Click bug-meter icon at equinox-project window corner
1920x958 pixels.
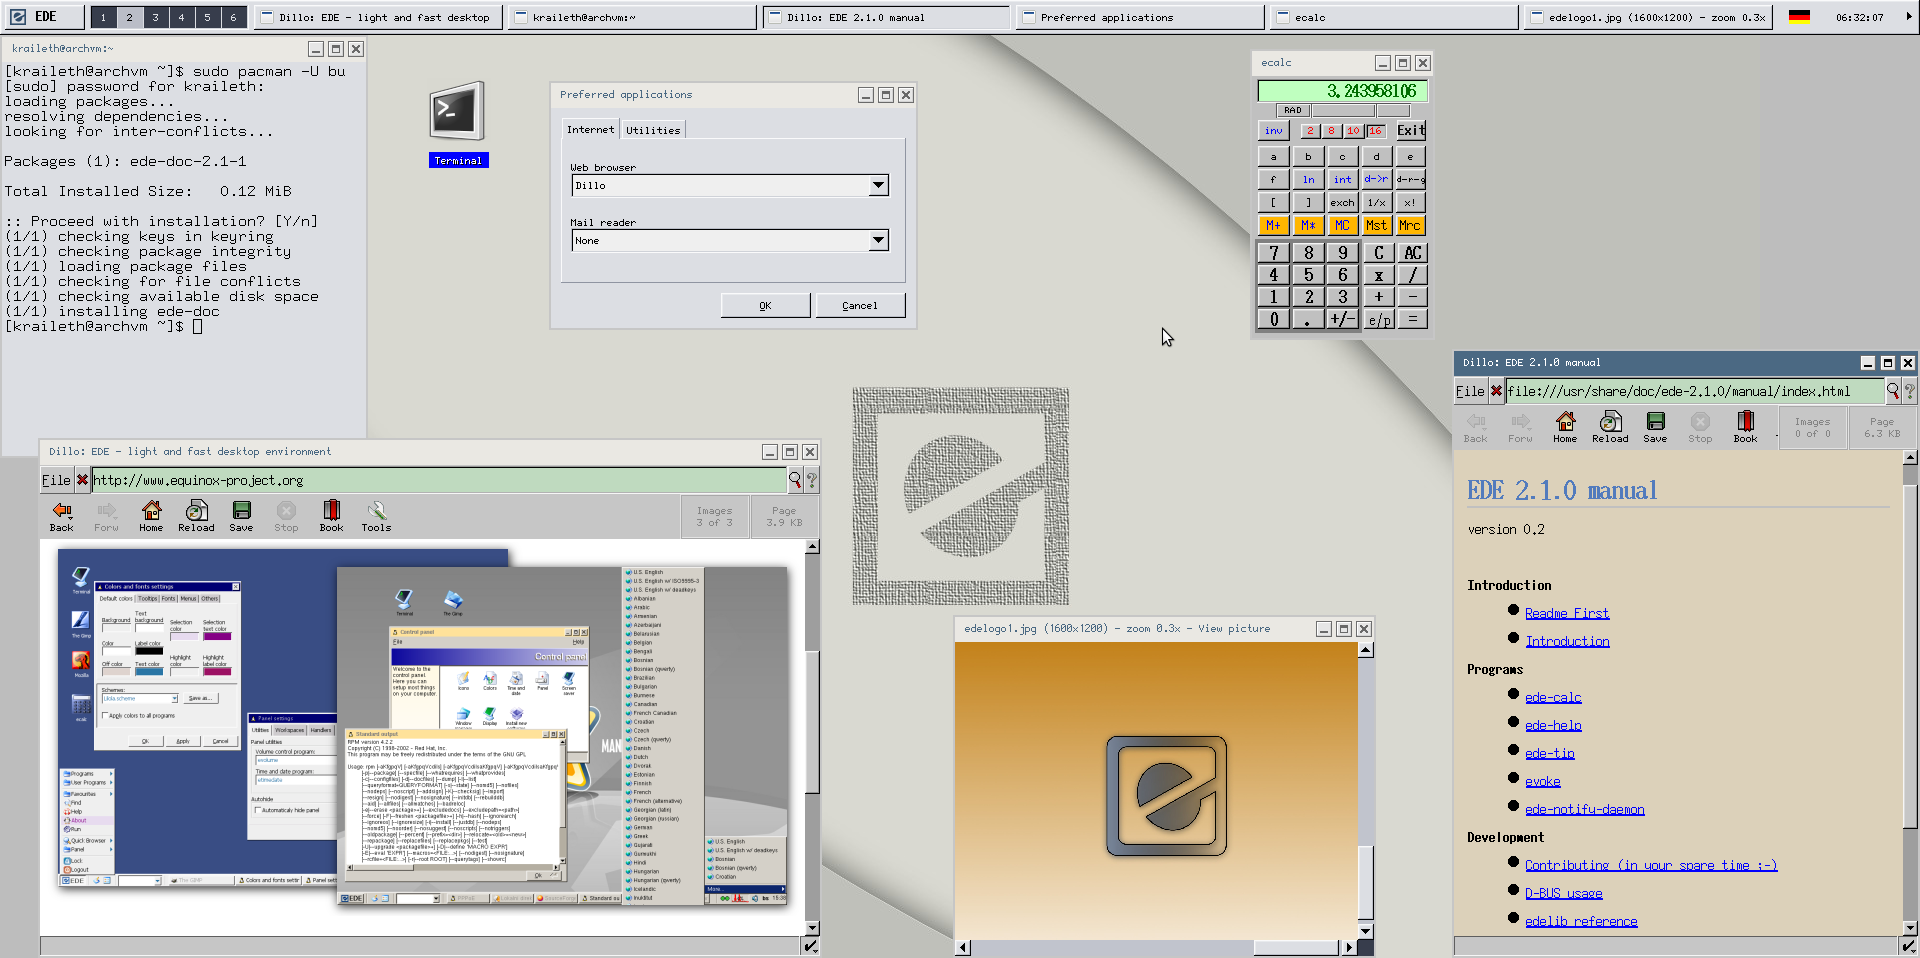(811, 945)
